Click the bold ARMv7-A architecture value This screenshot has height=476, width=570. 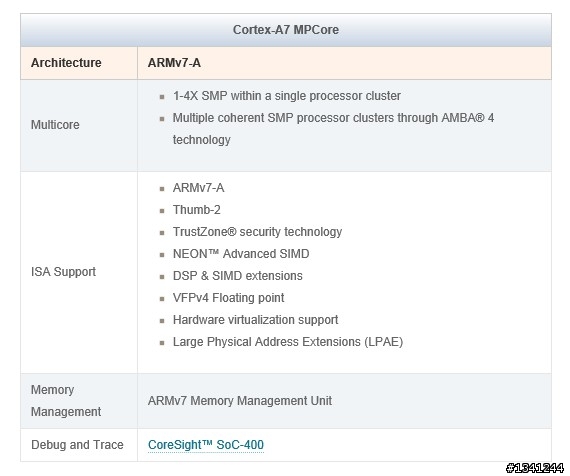click(174, 63)
